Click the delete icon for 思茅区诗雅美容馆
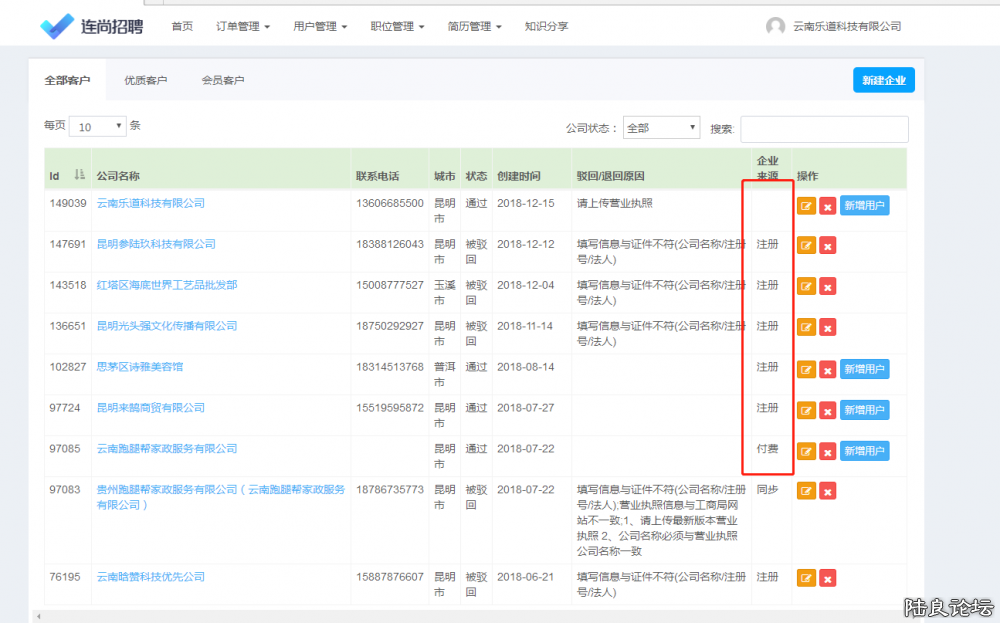The width and height of the screenshot is (1000, 623). [827, 369]
